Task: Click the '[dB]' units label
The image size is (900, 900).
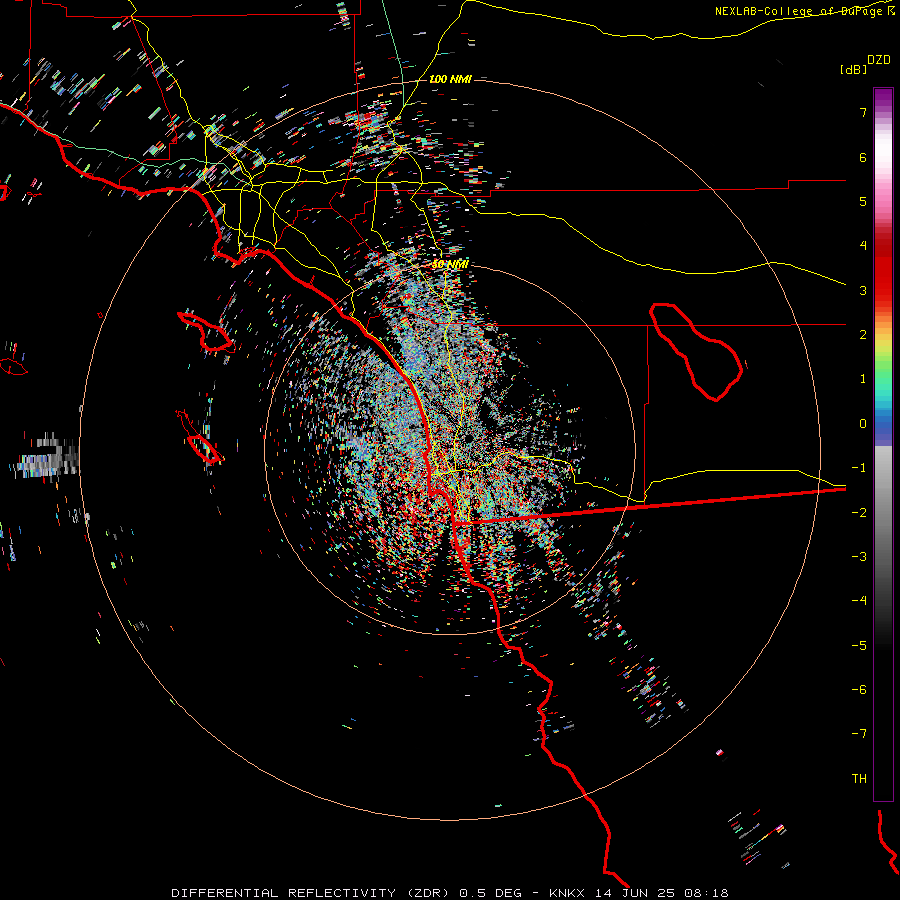Action: click(853, 69)
